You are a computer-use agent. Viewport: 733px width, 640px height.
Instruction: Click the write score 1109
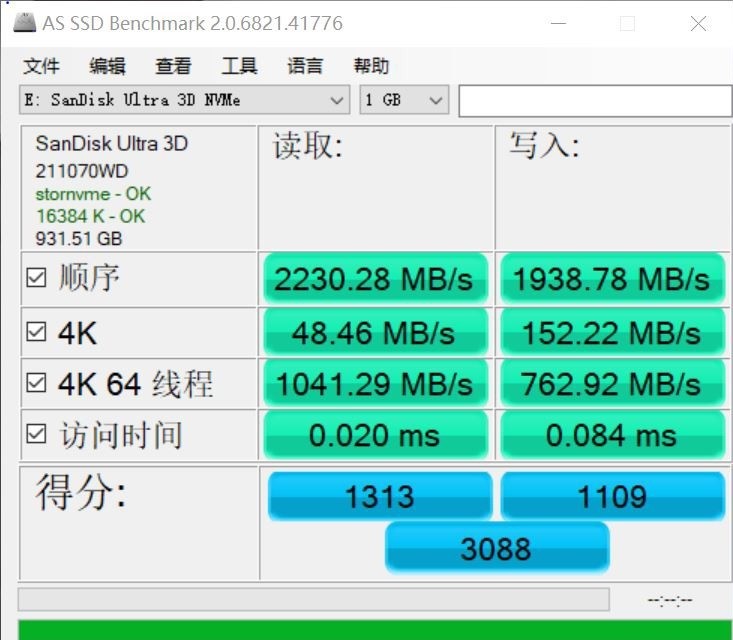coord(612,496)
